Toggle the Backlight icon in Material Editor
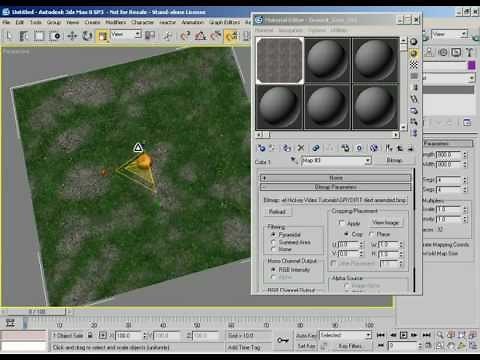Screen dimensions: 480x360 (x=414, y=53)
